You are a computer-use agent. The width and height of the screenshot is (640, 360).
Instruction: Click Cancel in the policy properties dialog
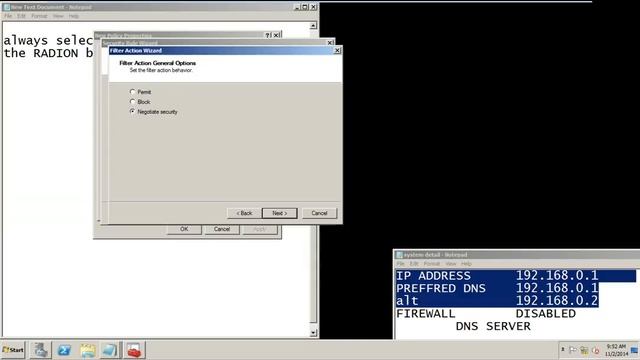point(222,229)
